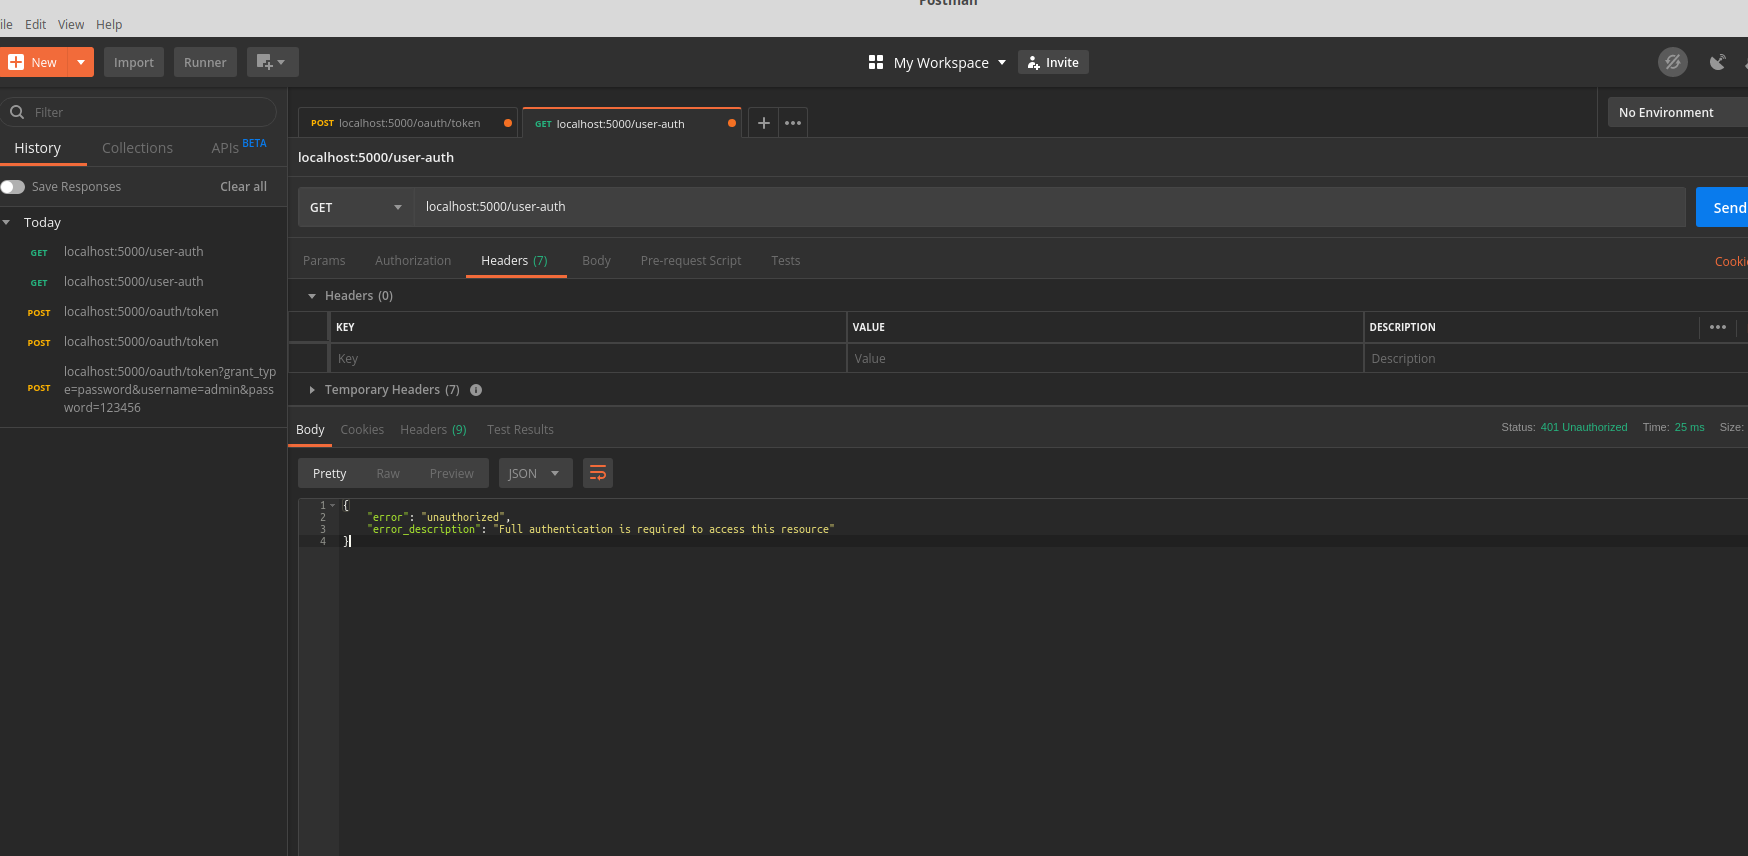Switch to the History tab
The height and width of the screenshot is (856, 1748).
[x=38, y=148]
